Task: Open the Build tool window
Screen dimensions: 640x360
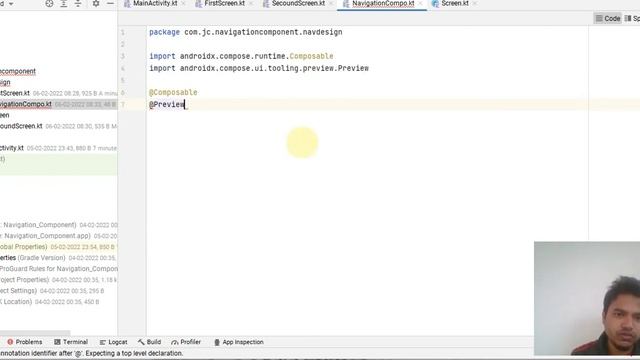Action: [x=149, y=342]
